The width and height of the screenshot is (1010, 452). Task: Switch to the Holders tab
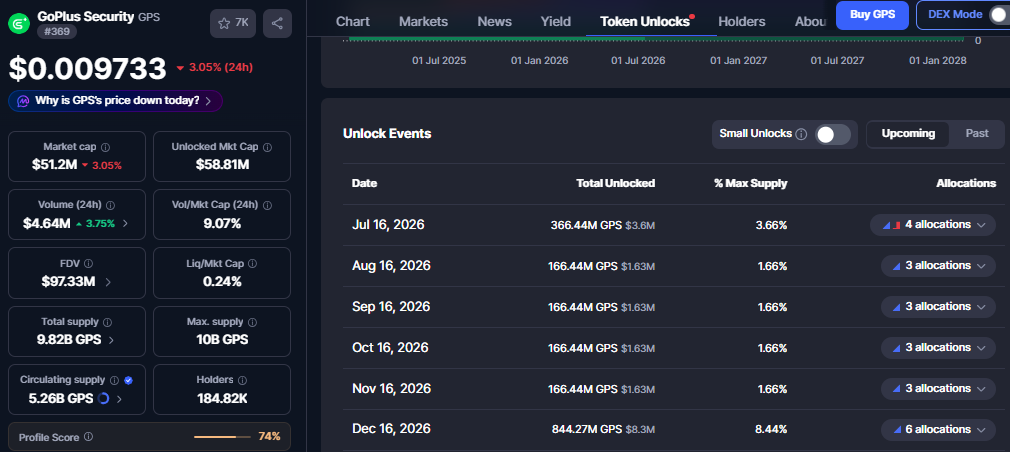pyautogui.click(x=741, y=21)
